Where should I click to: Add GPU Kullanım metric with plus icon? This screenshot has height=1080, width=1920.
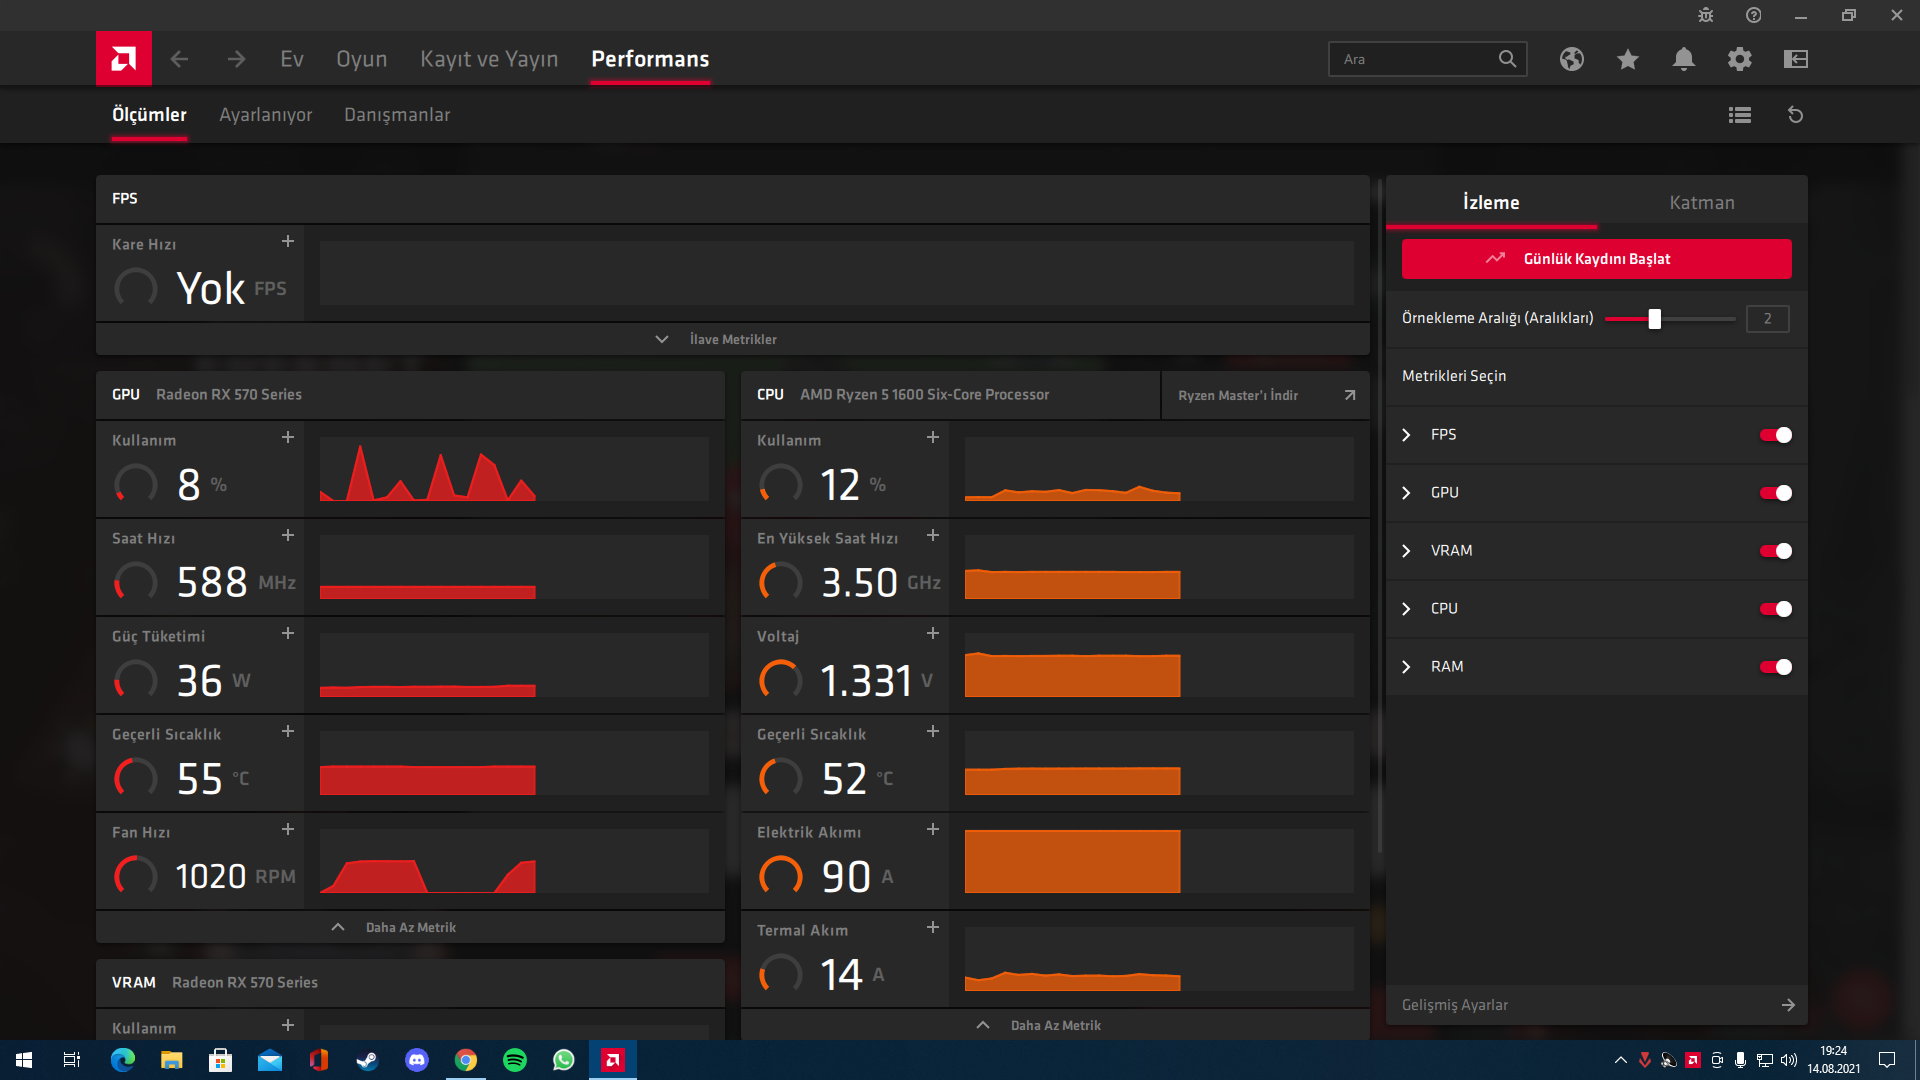(x=288, y=437)
